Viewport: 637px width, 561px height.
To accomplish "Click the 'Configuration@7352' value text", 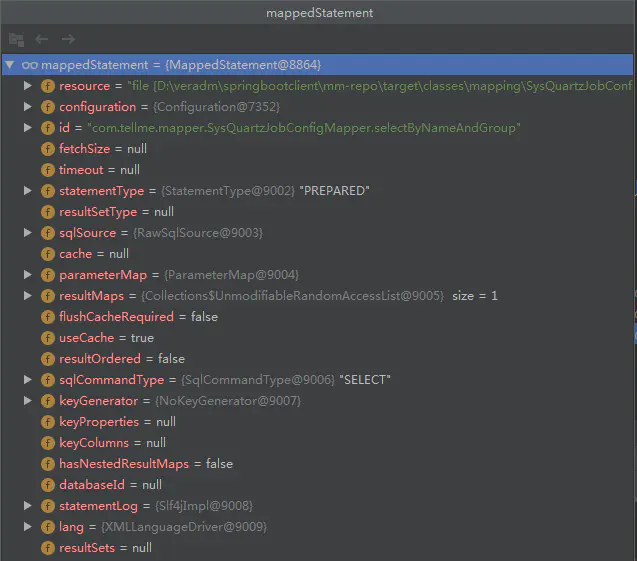I will pyautogui.click(x=216, y=107).
